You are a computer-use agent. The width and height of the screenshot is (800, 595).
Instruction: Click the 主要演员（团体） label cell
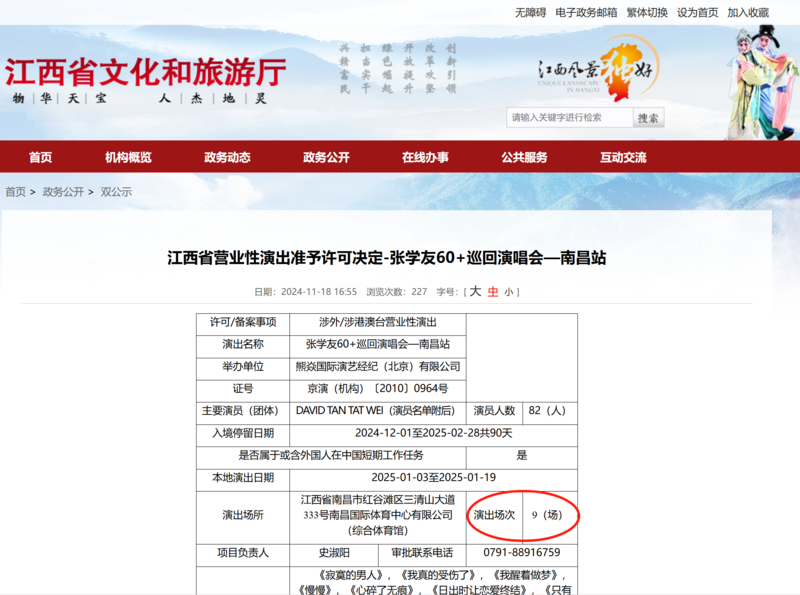pyautogui.click(x=243, y=411)
